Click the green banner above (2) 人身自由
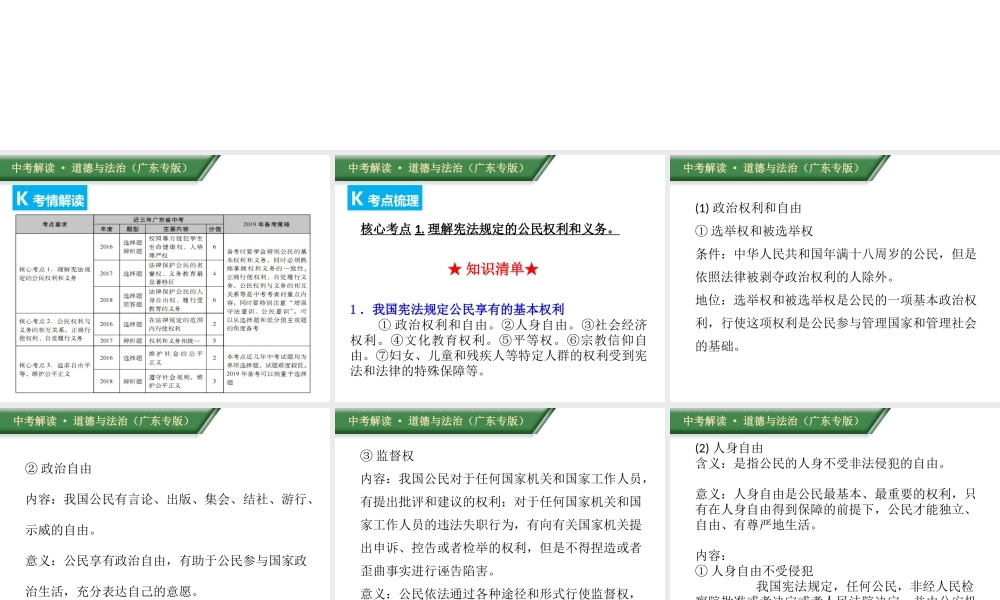The height and width of the screenshot is (600, 1000). coord(779,421)
